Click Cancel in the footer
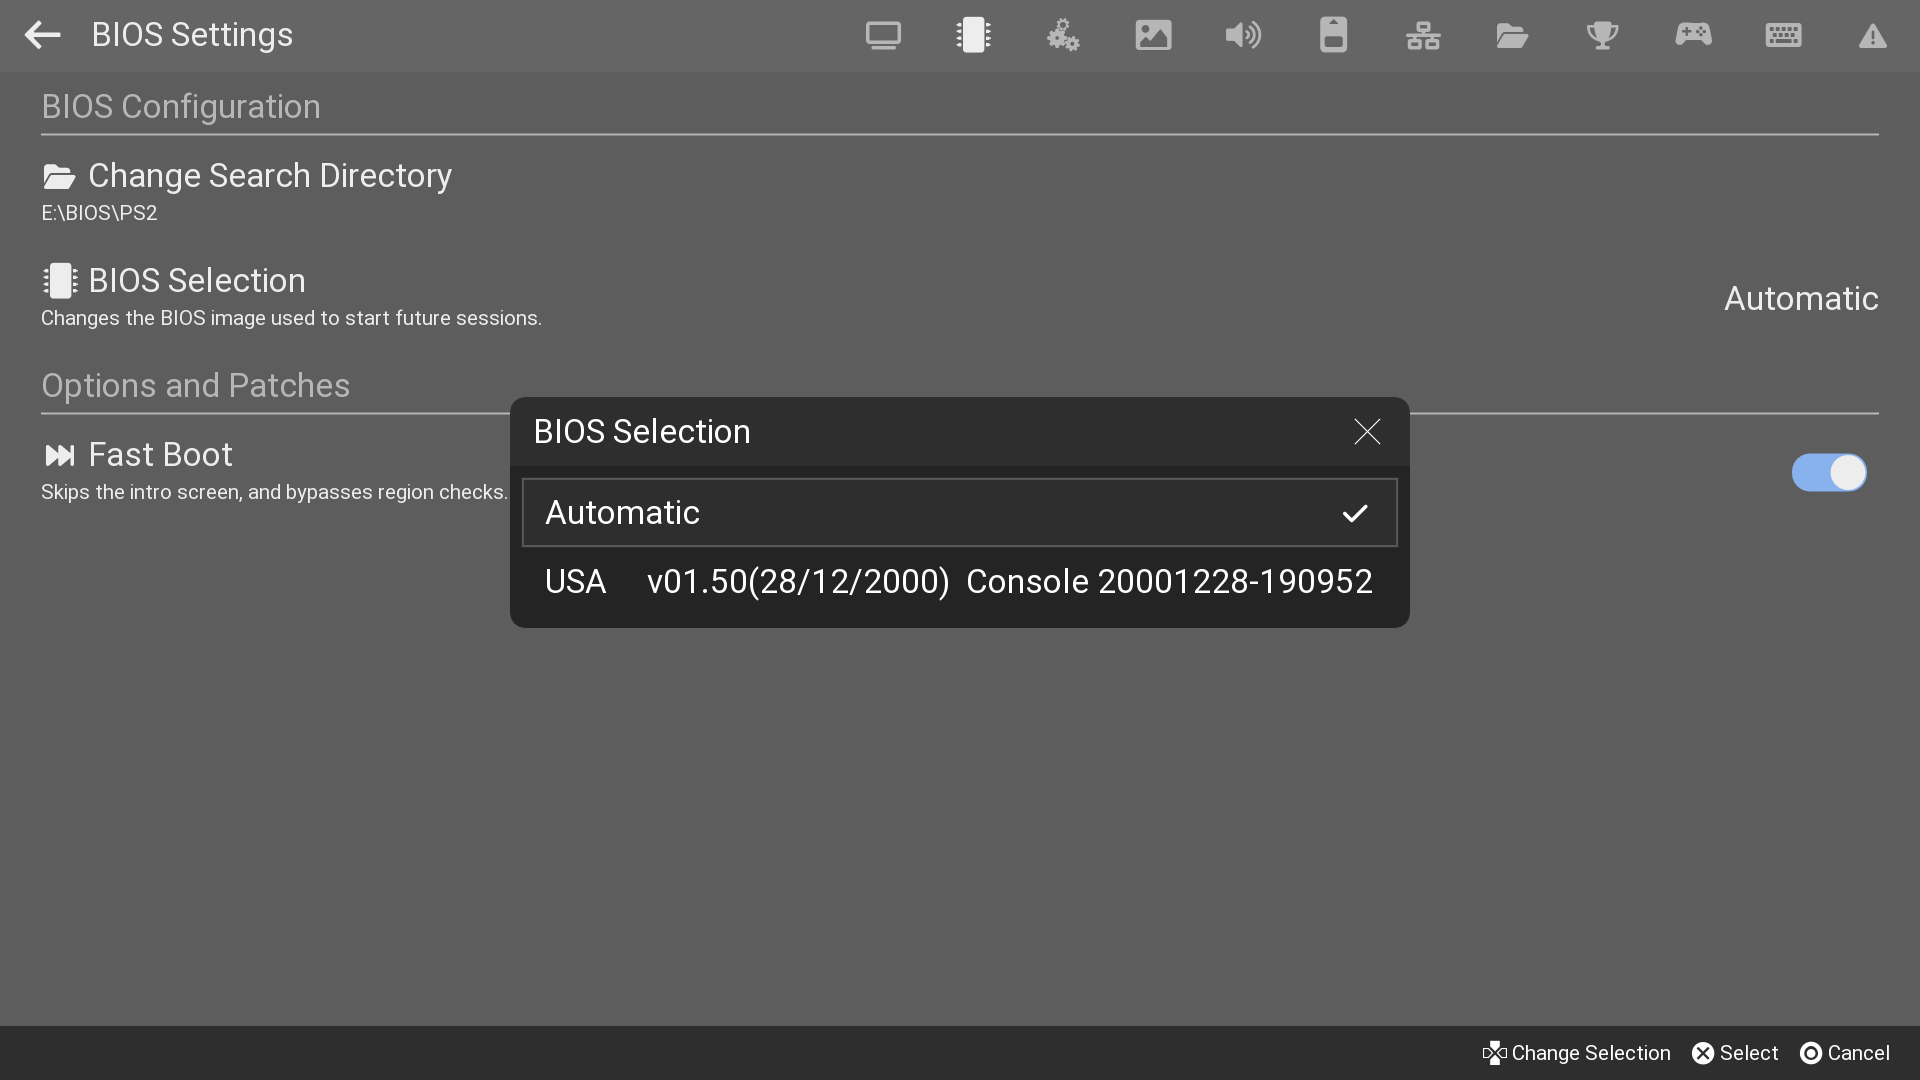The image size is (1920, 1080). tap(1845, 1053)
